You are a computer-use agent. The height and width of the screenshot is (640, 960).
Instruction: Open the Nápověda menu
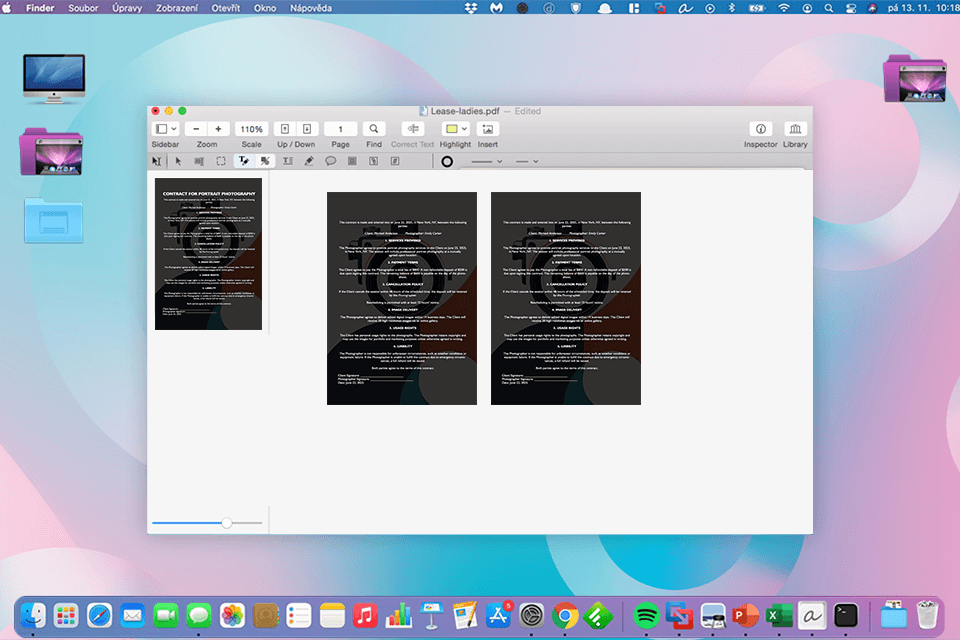311,8
